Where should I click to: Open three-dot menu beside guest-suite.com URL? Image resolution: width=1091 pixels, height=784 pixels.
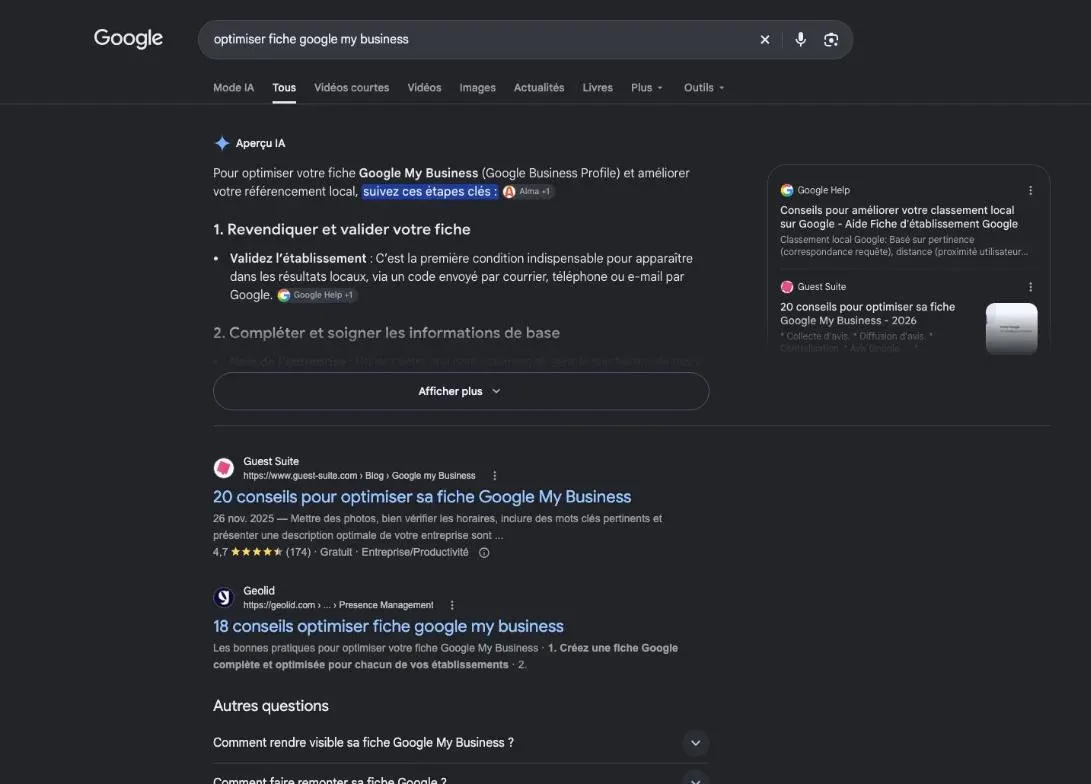coord(495,476)
